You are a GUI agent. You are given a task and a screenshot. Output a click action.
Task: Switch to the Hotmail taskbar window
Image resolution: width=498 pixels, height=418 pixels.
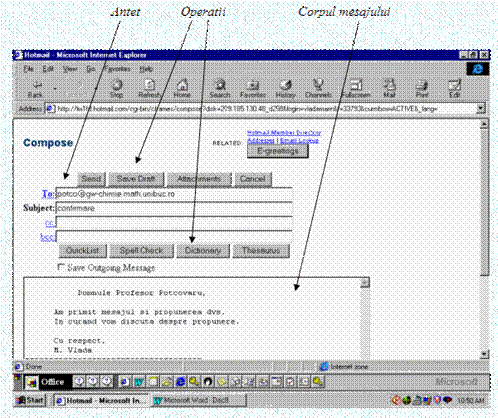[102, 400]
